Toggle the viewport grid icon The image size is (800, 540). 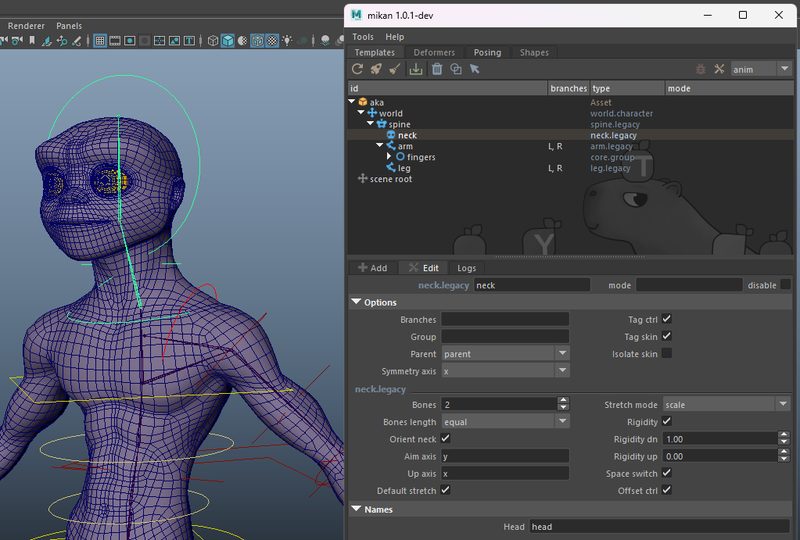click(100, 40)
